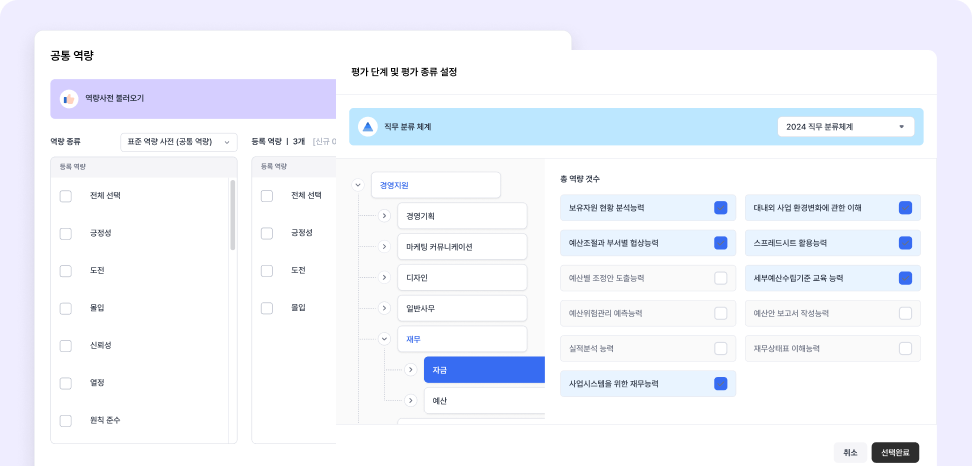Check 예산위험관리 예측능력
Viewport: 972px width, 466px height.
(720, 313)
